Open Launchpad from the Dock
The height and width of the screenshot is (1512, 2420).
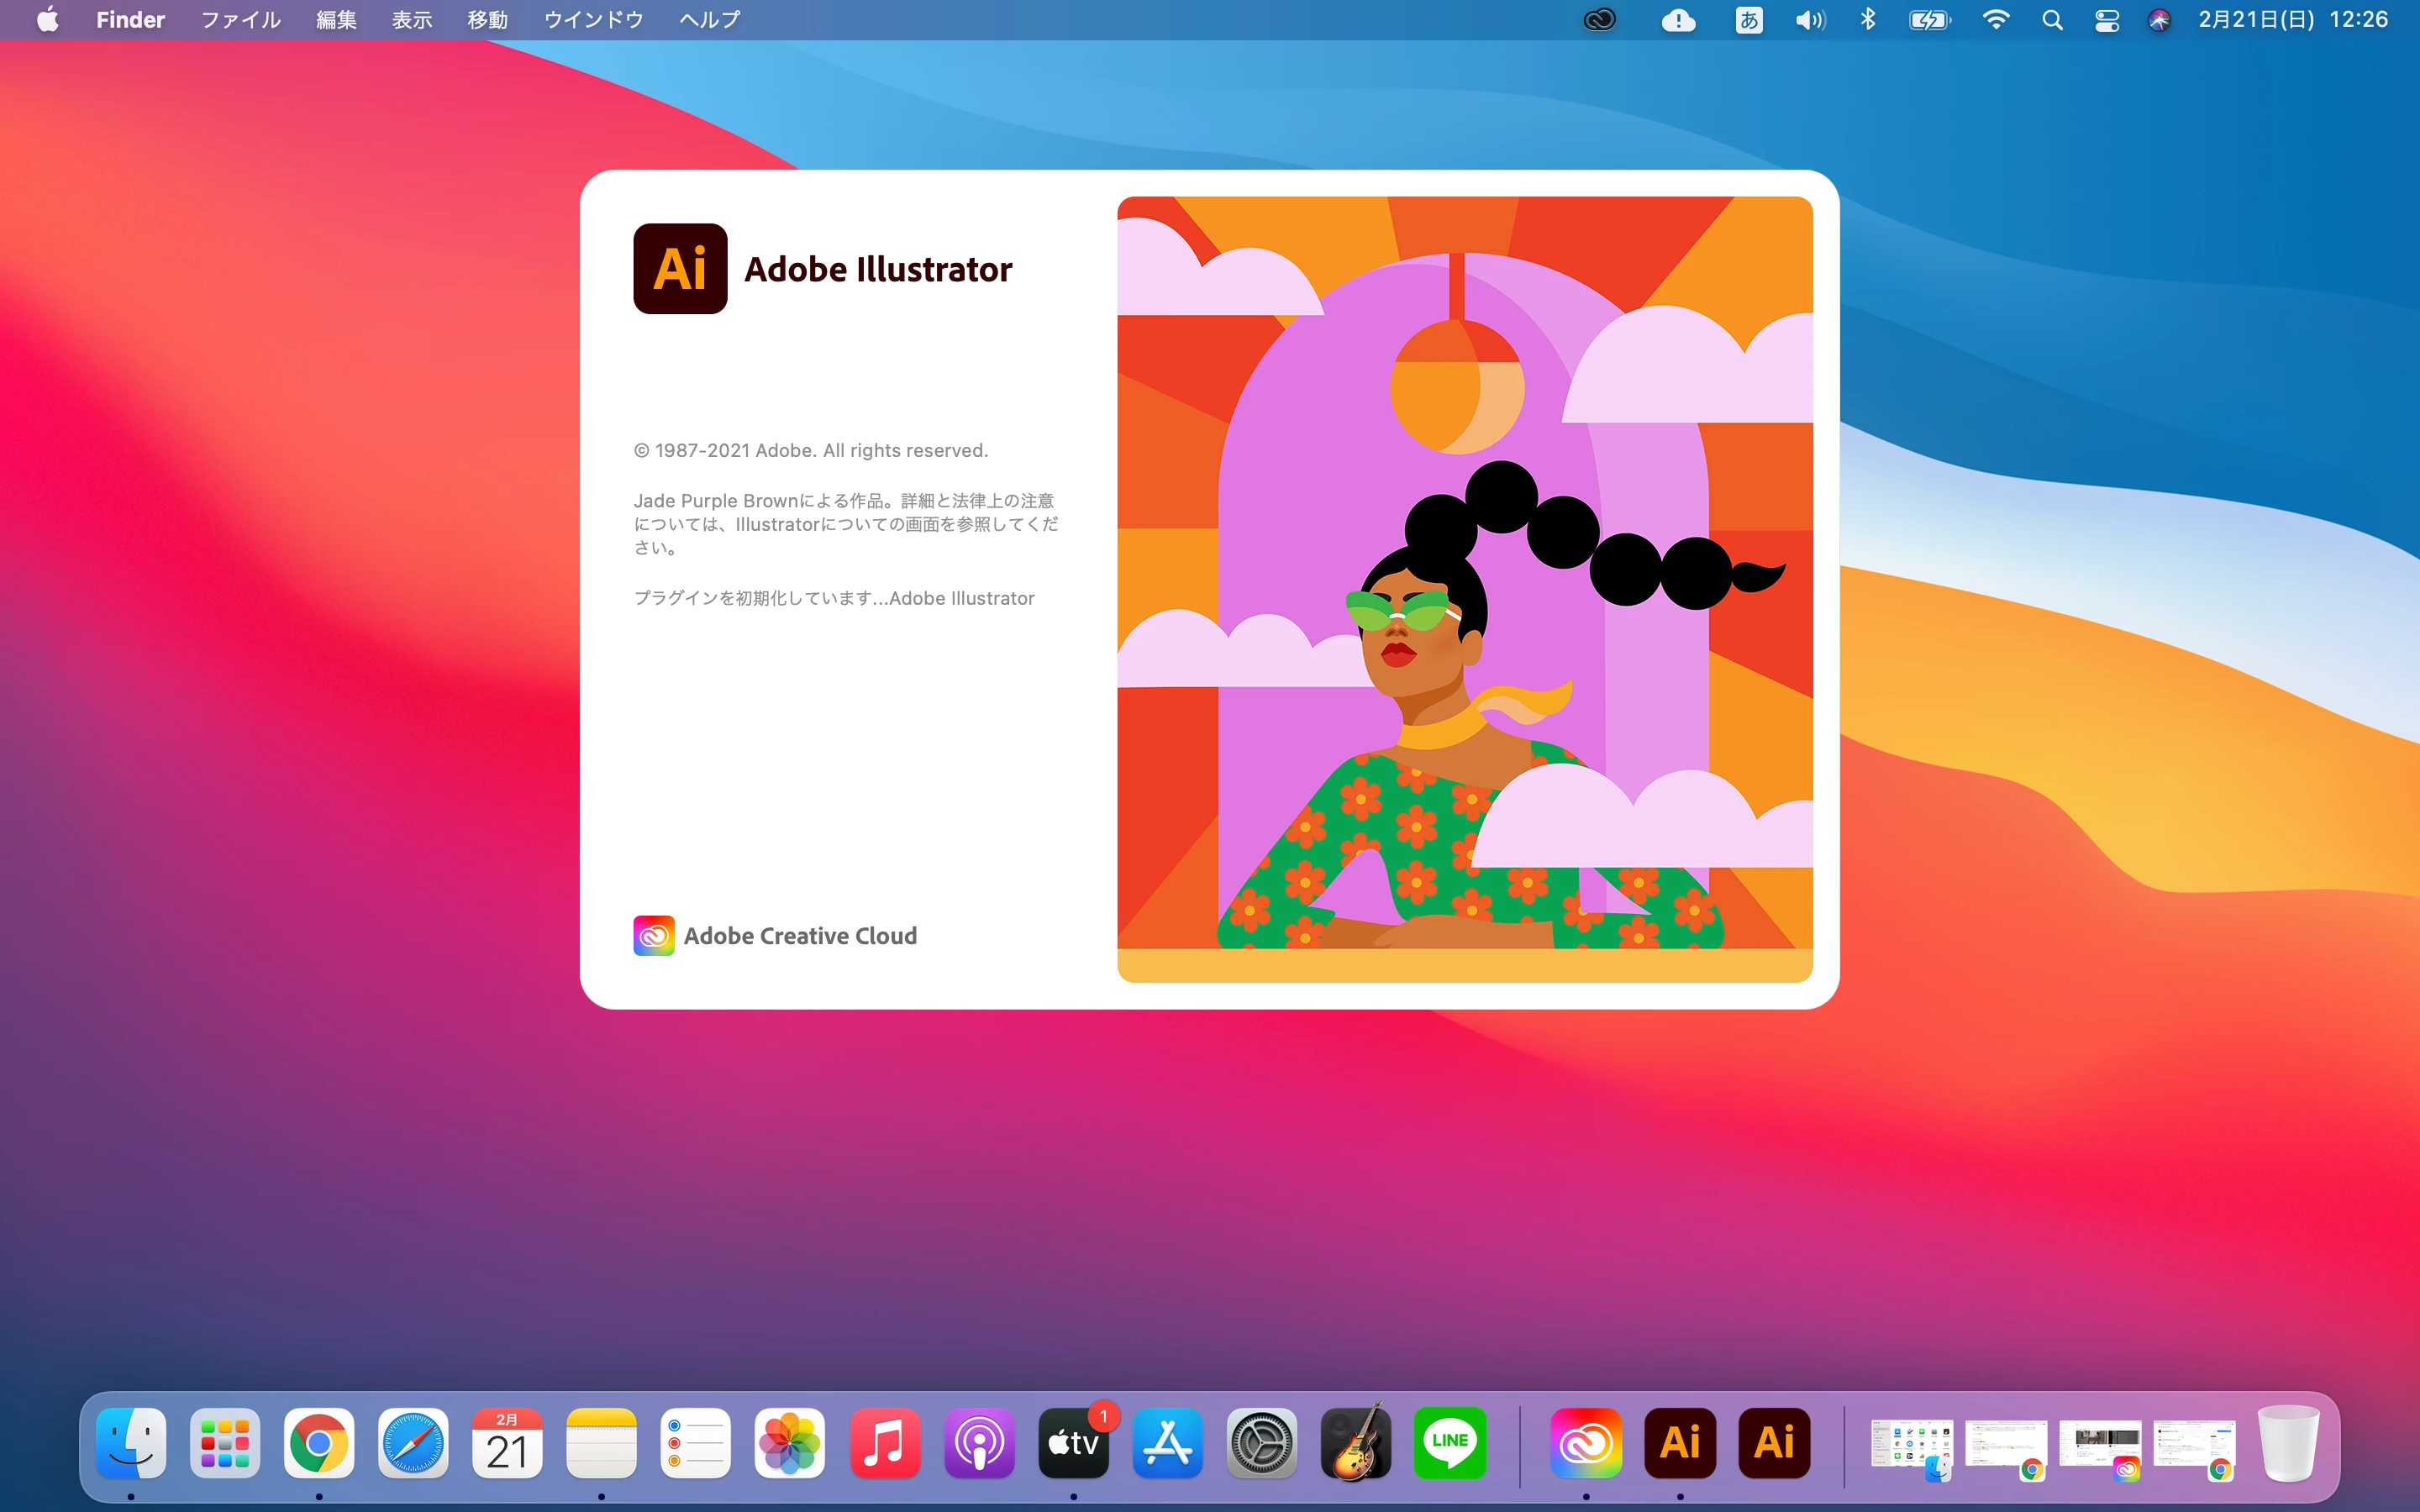pyautogui.click(x=225, y=1443)
